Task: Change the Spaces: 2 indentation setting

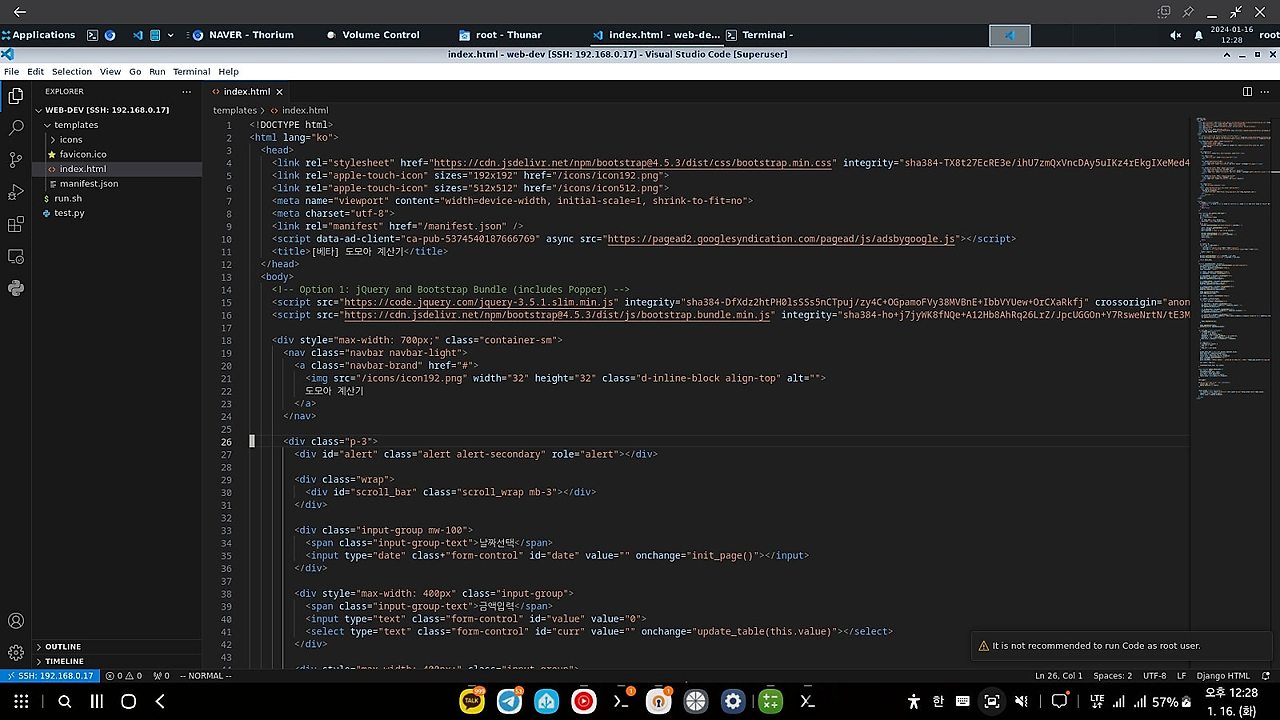Action: (1113, 676)
